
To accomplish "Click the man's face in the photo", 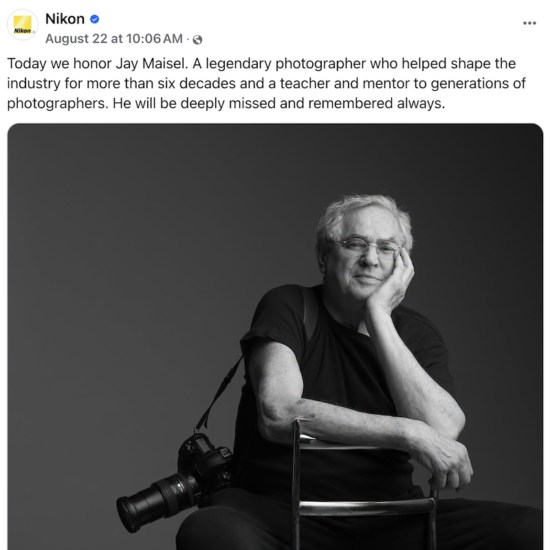I will (x=365, y=261).
